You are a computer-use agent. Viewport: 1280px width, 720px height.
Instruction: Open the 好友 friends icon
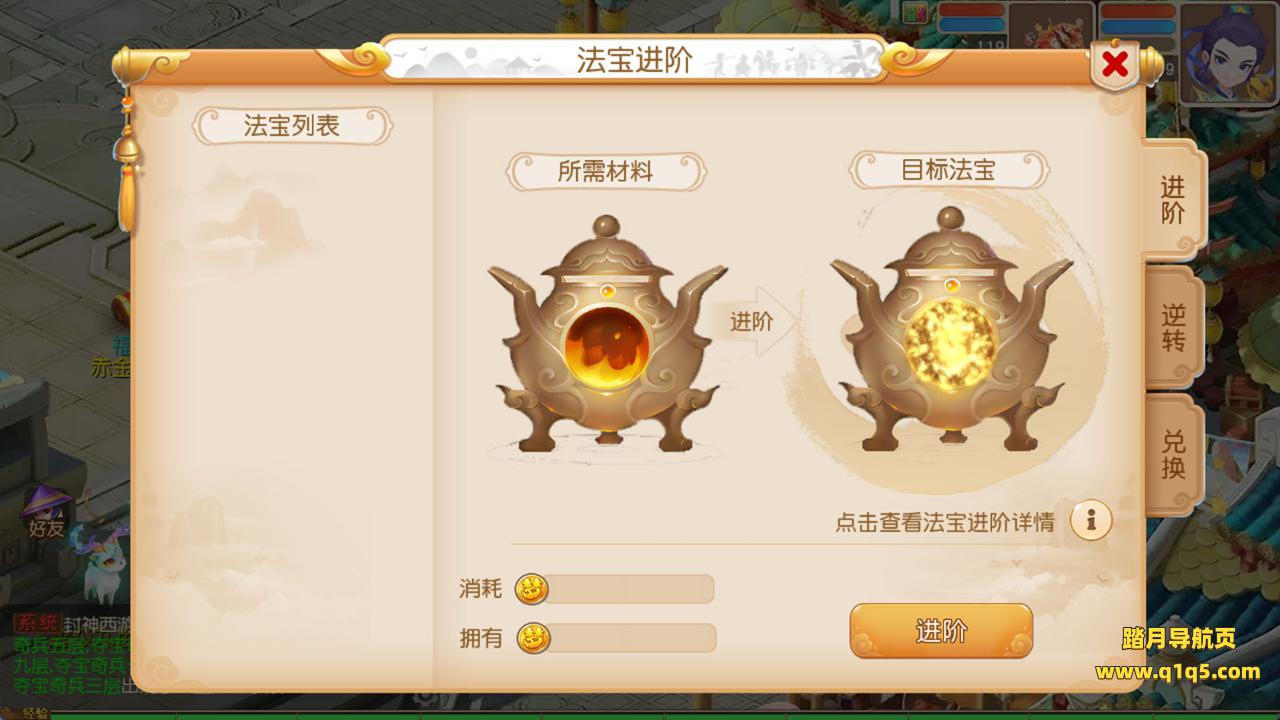tap(46, 514)
